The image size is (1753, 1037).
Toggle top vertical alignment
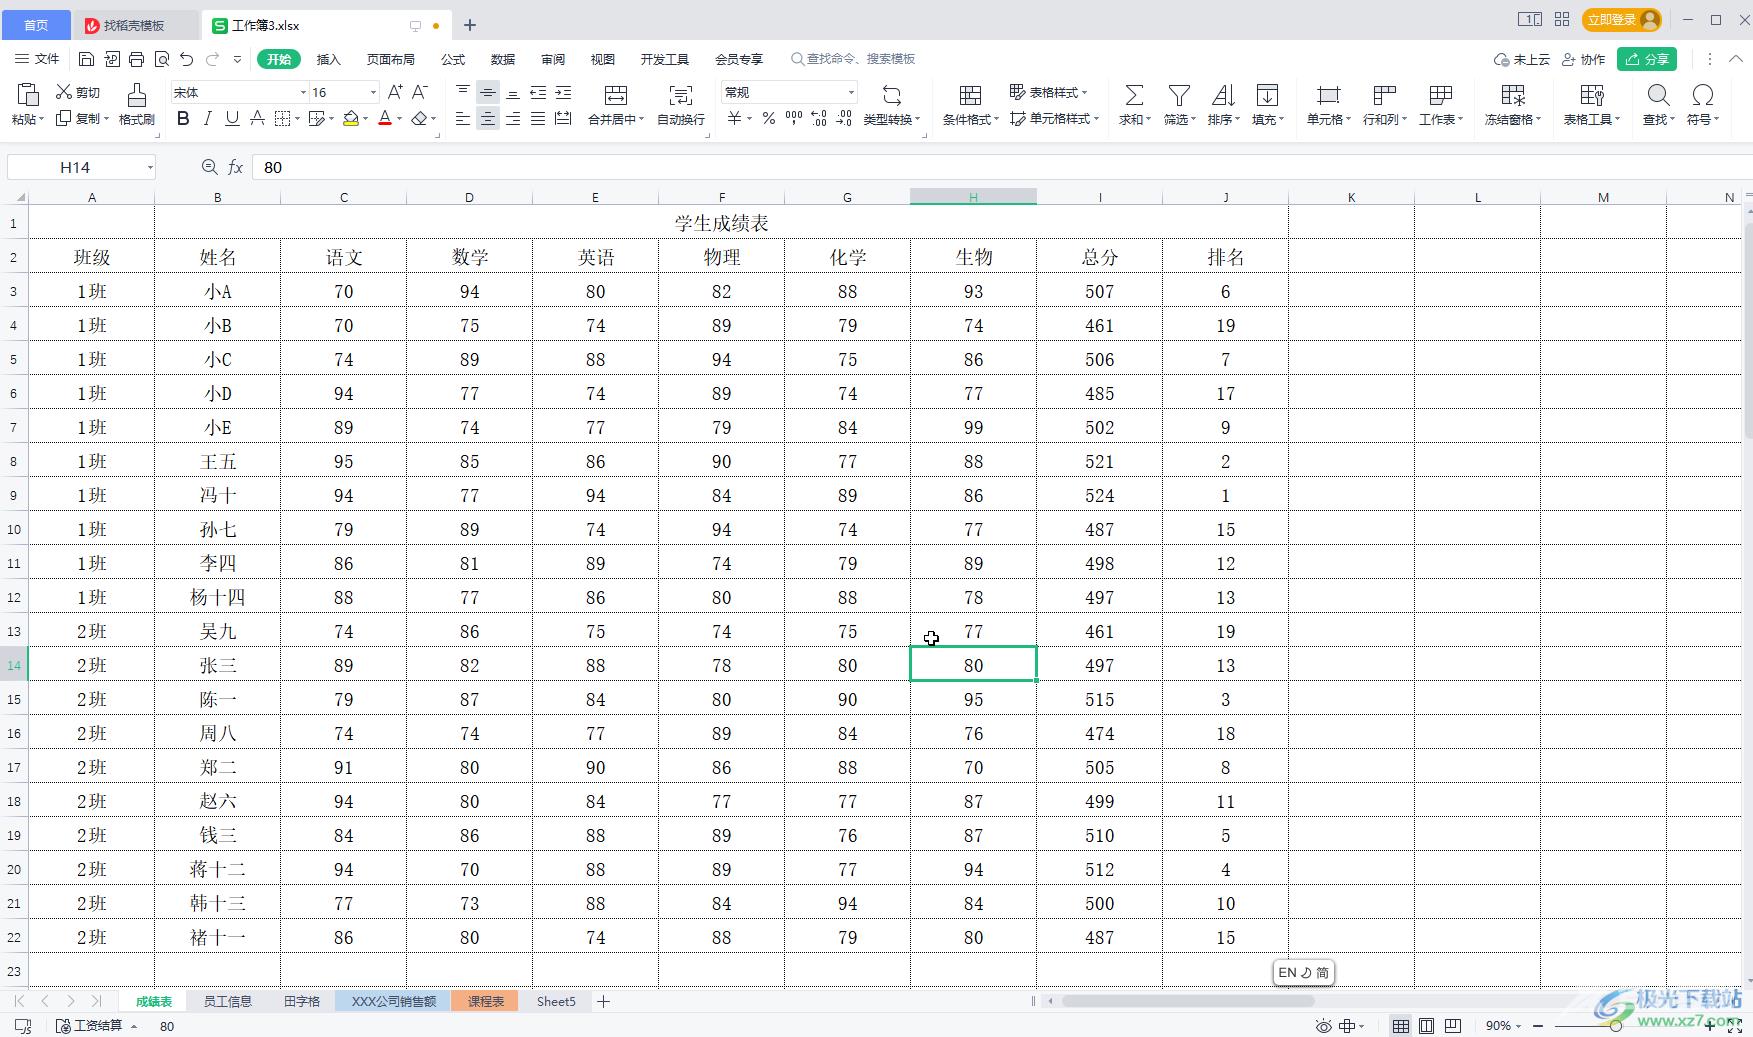pyautogui.click(x=462, y=92)
